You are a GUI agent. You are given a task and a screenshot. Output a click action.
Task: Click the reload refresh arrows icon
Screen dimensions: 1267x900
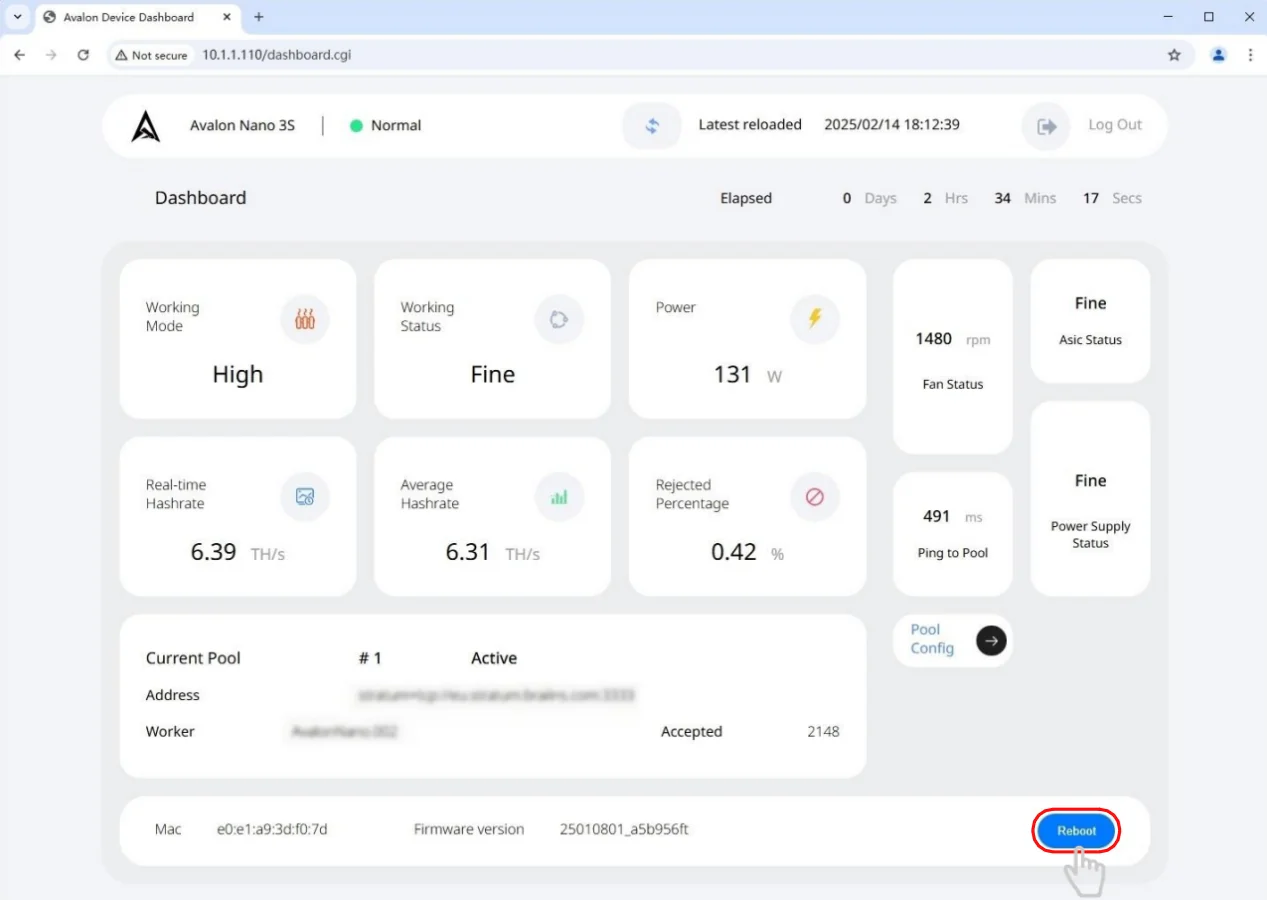pyautogui.click(x=652, y=126)
